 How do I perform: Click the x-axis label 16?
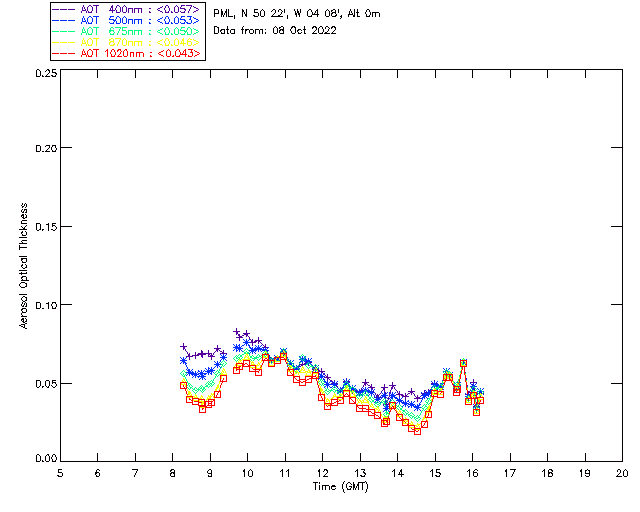472,473
